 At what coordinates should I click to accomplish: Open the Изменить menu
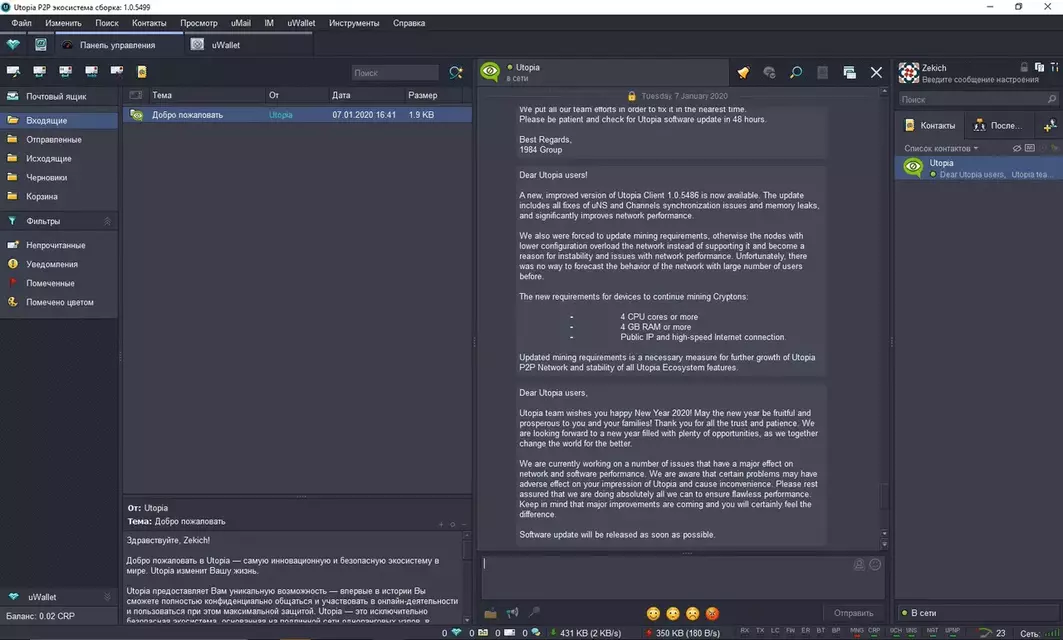63,23
